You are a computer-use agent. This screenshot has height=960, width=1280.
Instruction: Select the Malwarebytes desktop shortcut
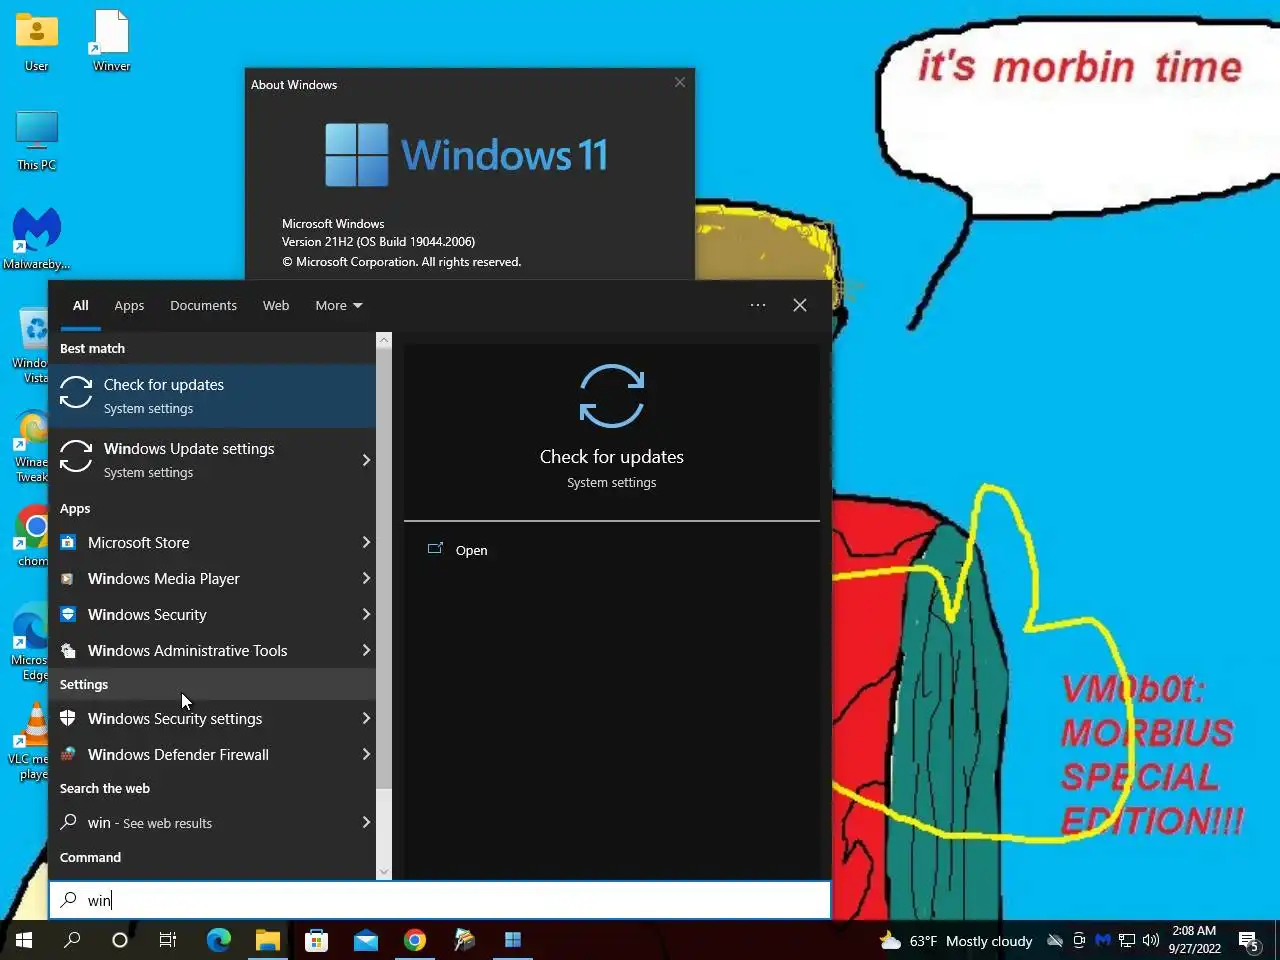[37, 239]
